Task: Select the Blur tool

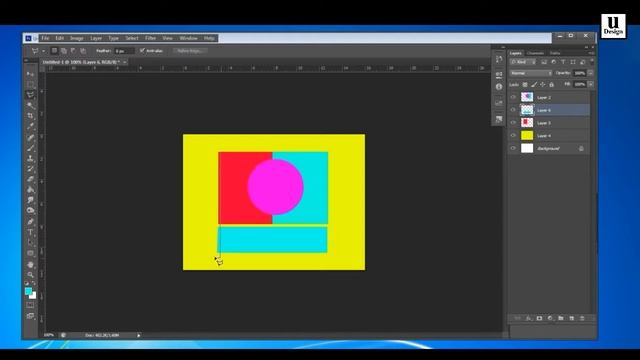Action: point(30,200)
